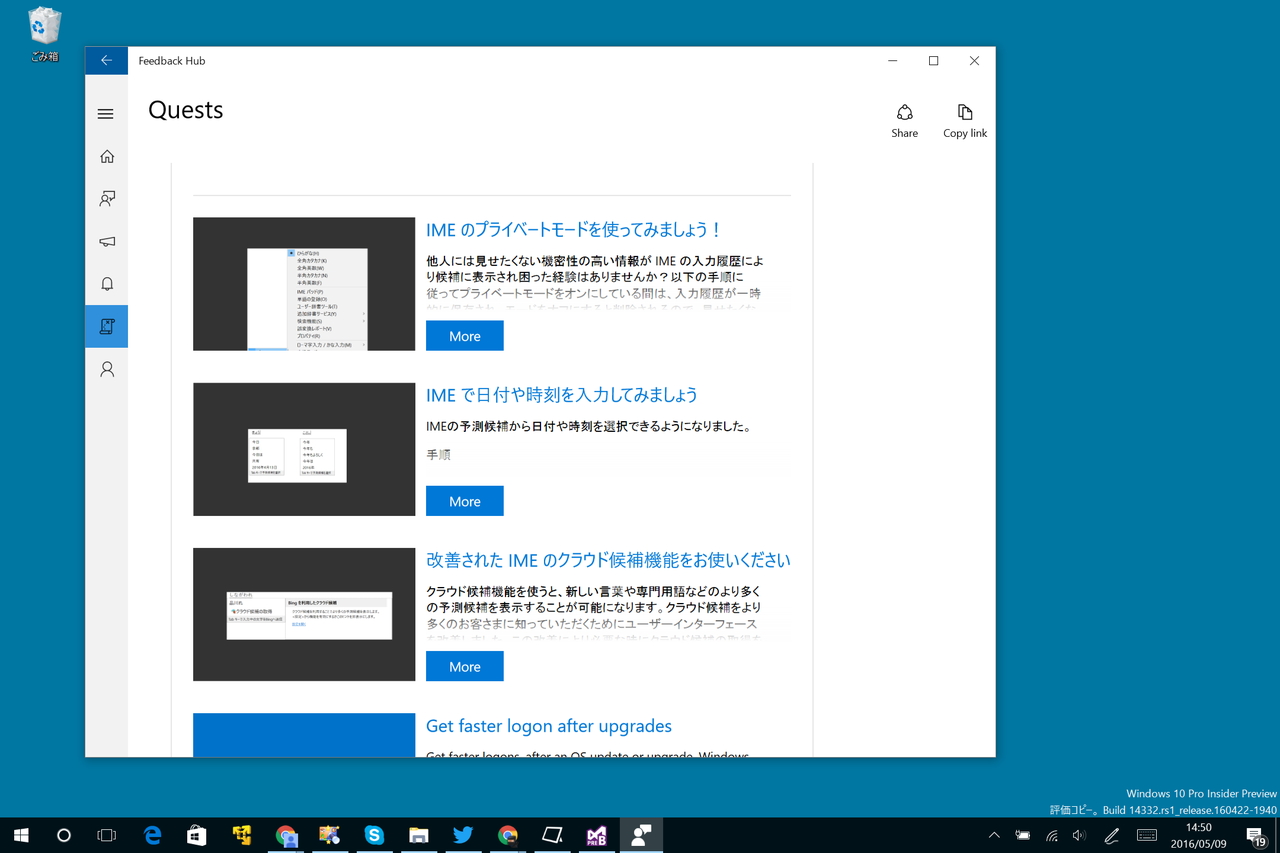Viewport: 1280px width, 853px height.
Task: Toggle the hamburger navigation menu
Action: [x=106, y=113]
